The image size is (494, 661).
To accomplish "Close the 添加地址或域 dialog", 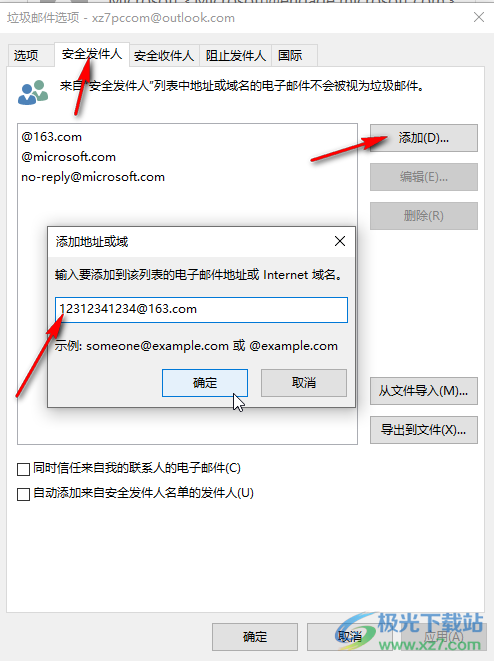I will click(340, 241).
